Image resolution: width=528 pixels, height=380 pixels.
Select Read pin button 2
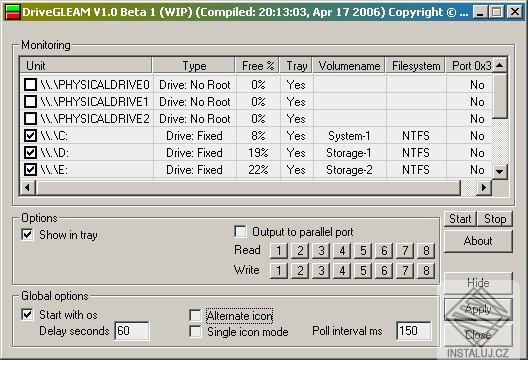coord(300,251)
